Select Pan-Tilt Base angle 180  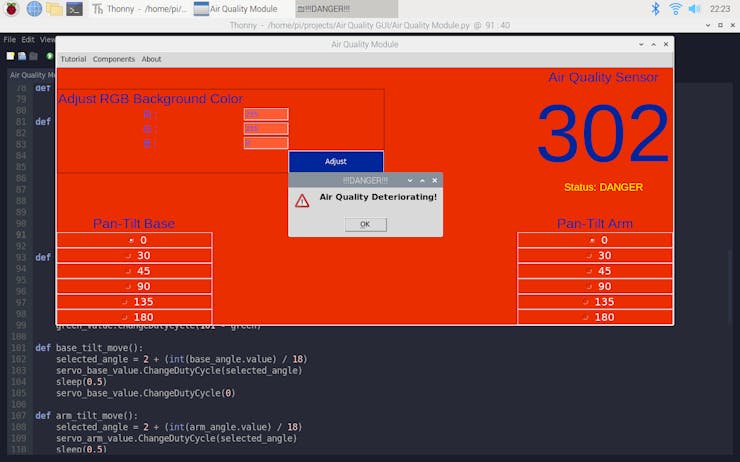pos(135,317)
